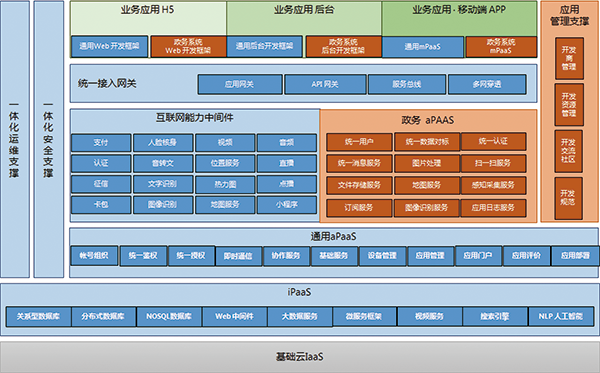
Task: Click the API网关 box
Action: coord(325,85)
